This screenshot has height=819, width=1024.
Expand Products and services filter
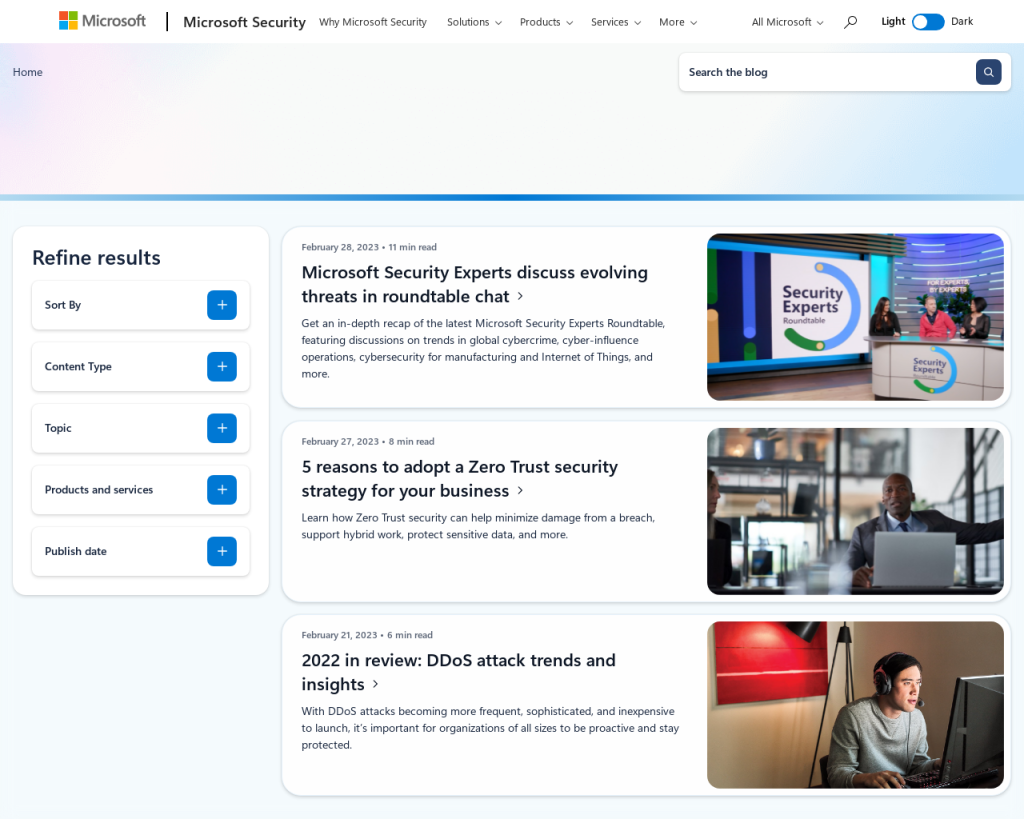pos(221,489)
